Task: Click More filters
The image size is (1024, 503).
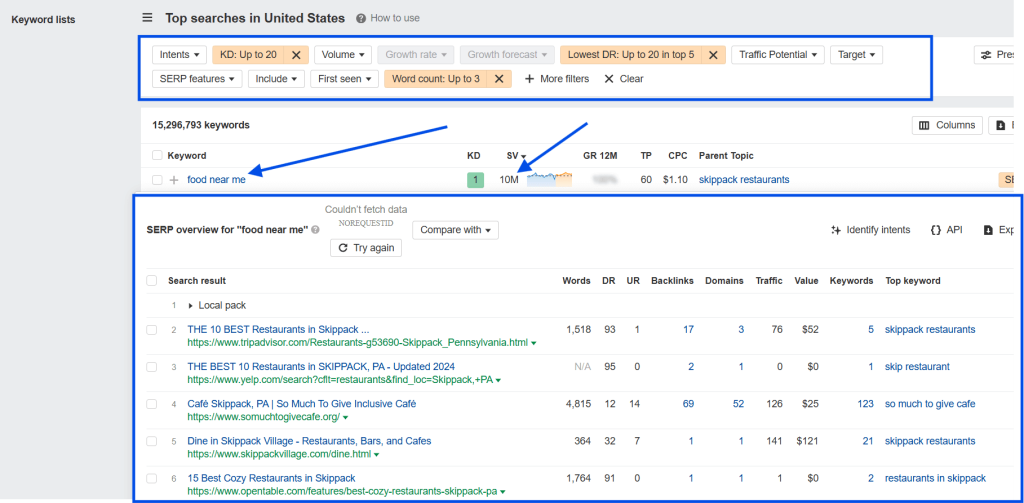Action: (x=557, y=78)
